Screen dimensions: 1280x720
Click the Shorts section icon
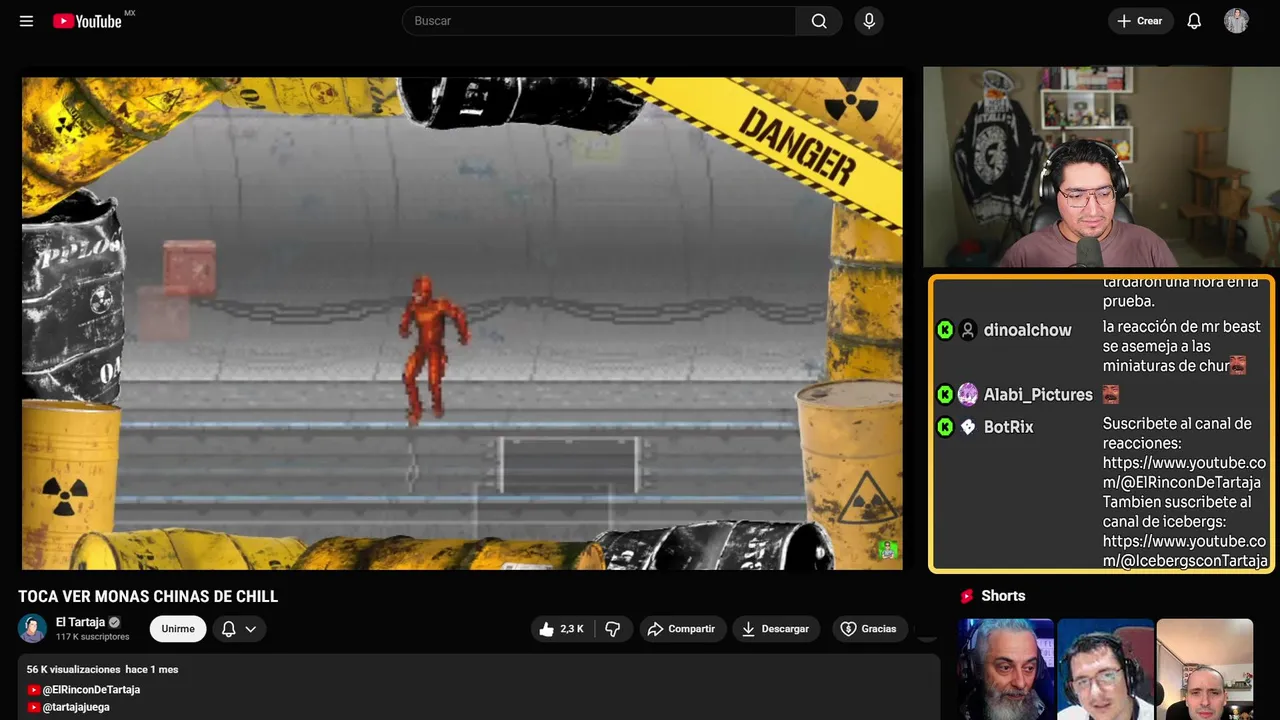(967, 596)
